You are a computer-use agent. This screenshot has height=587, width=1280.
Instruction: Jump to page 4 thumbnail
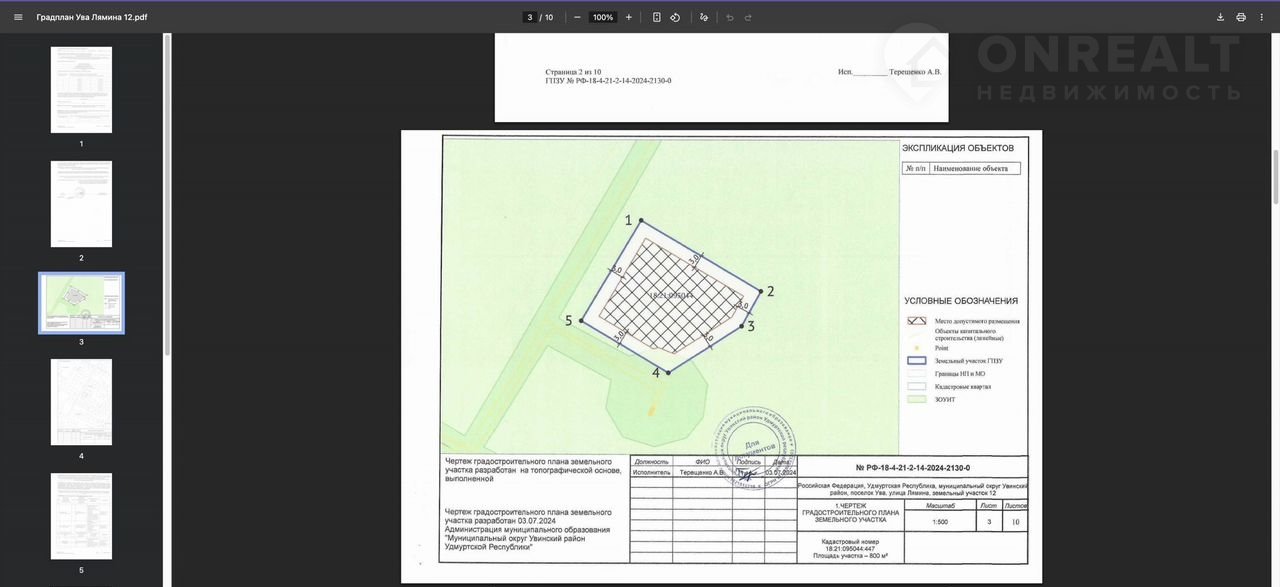point(81,402)
